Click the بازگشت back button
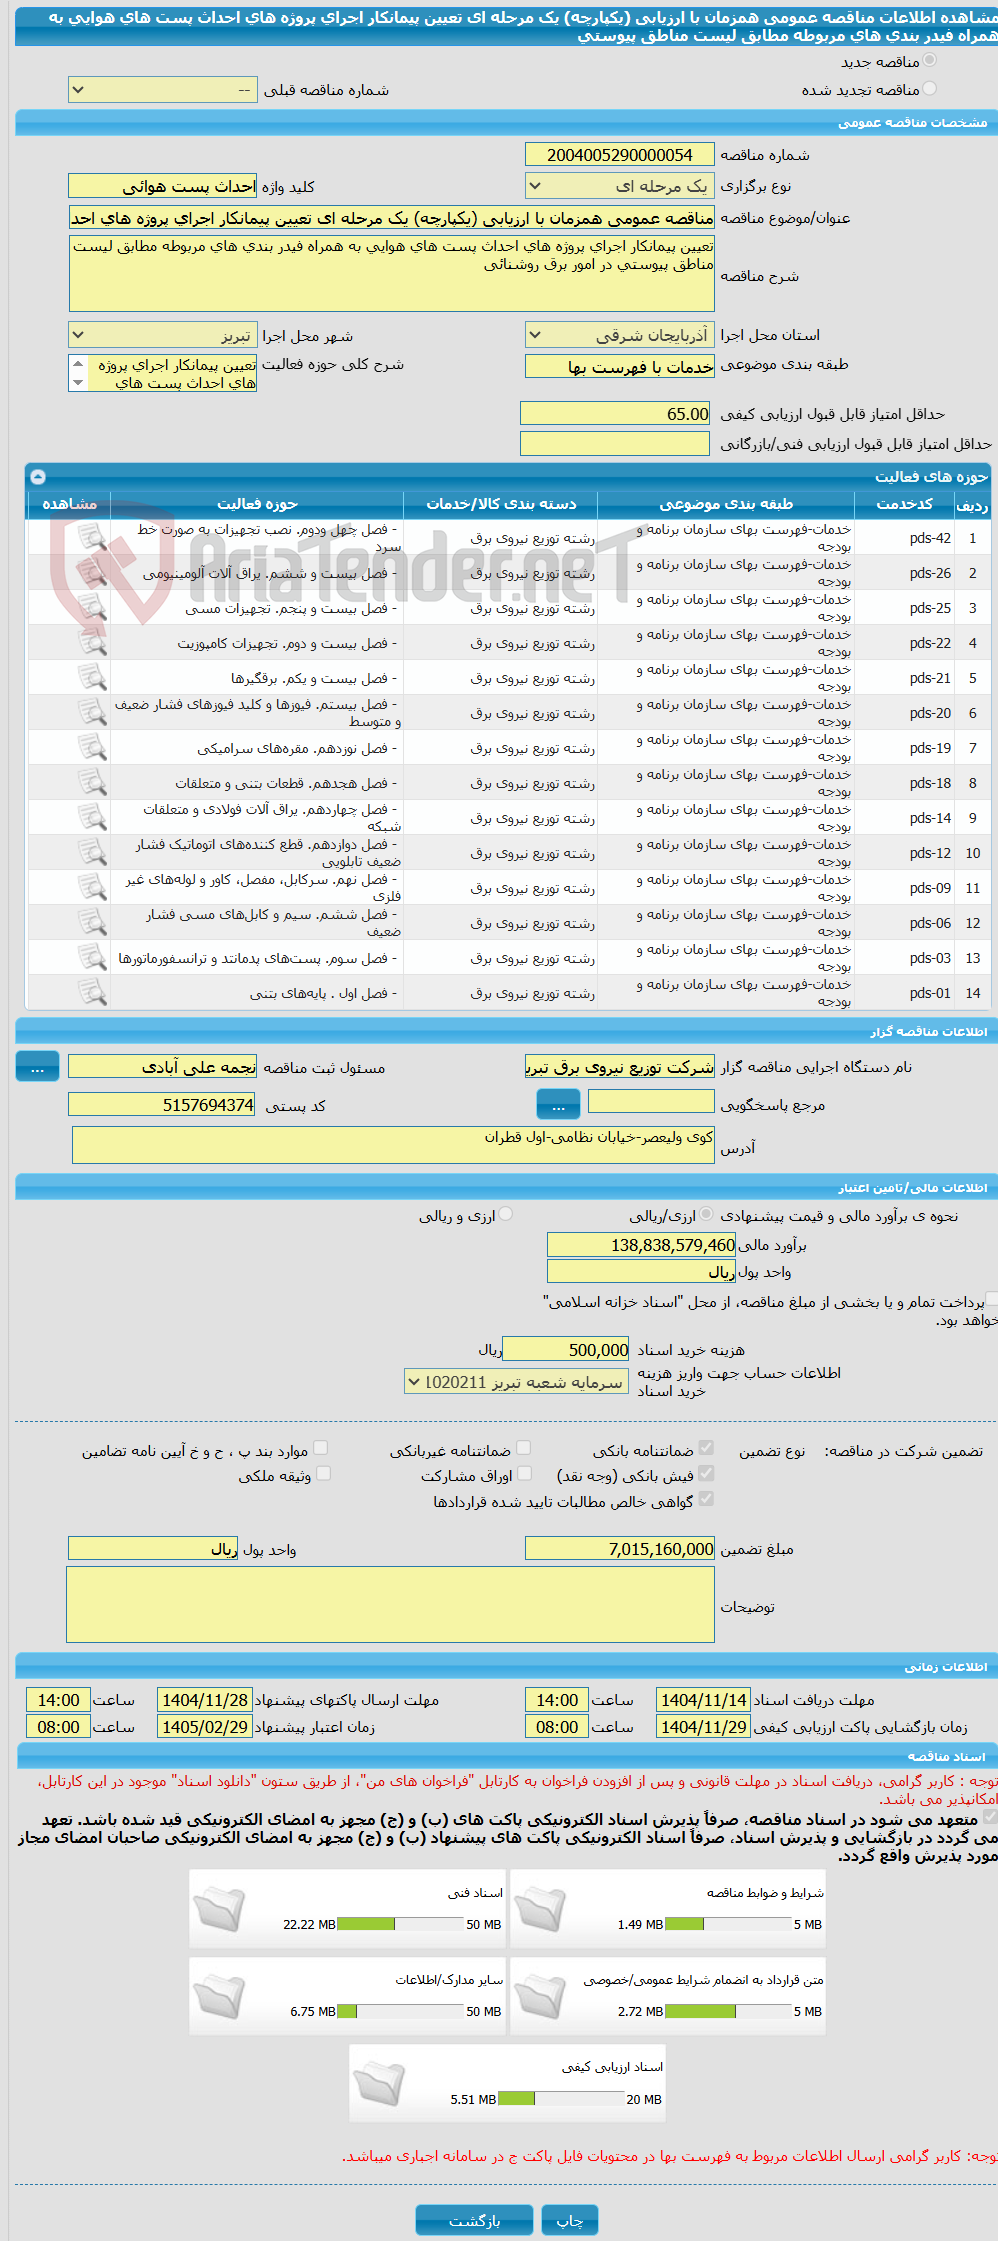 (x=475, y=2220)
